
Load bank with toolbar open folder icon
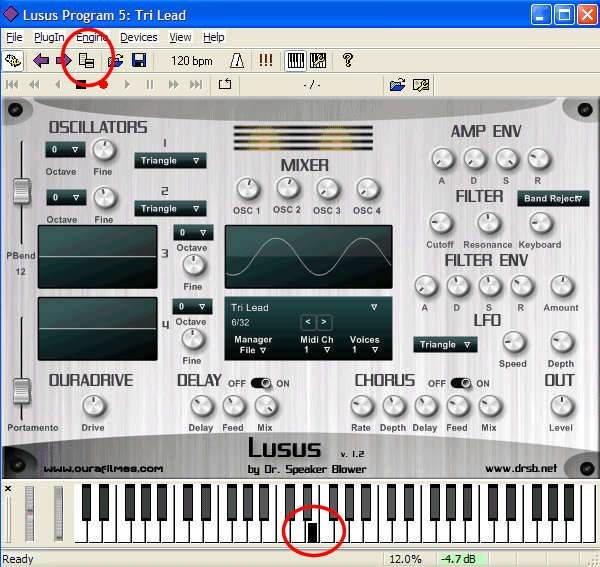(x=116, y=60)
